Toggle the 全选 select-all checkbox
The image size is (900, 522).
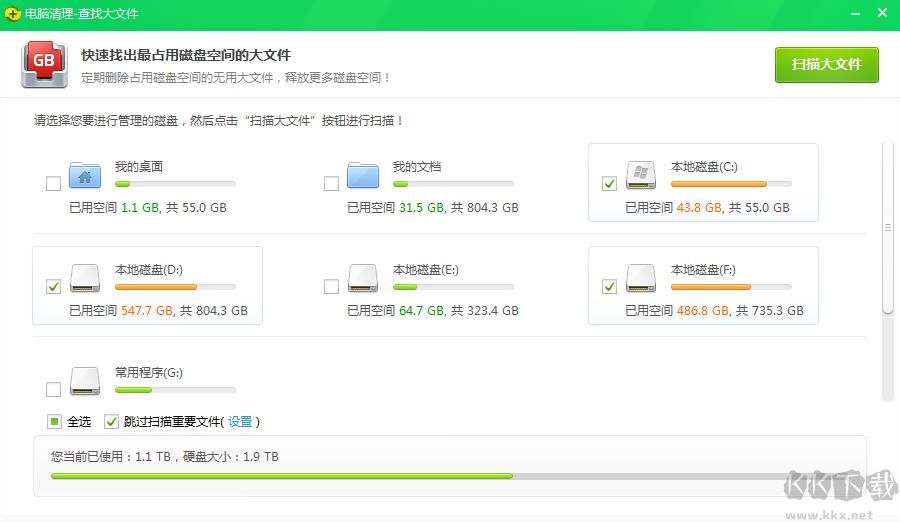[x=54, y=421]
